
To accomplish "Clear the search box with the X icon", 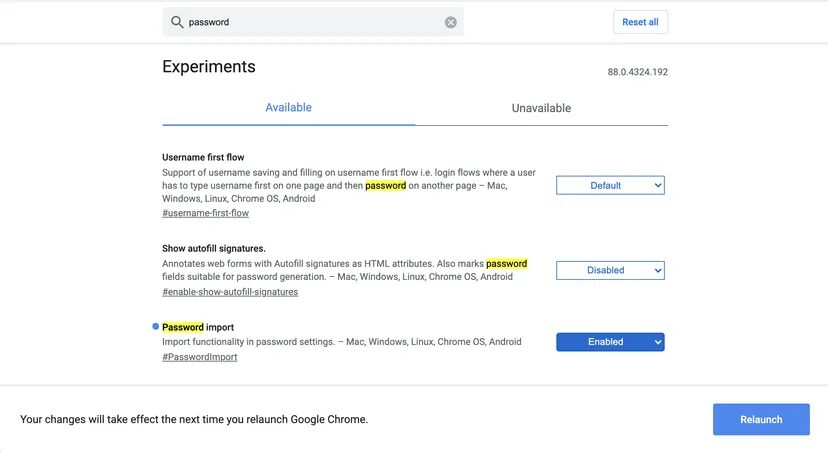I will coord(451,22).
